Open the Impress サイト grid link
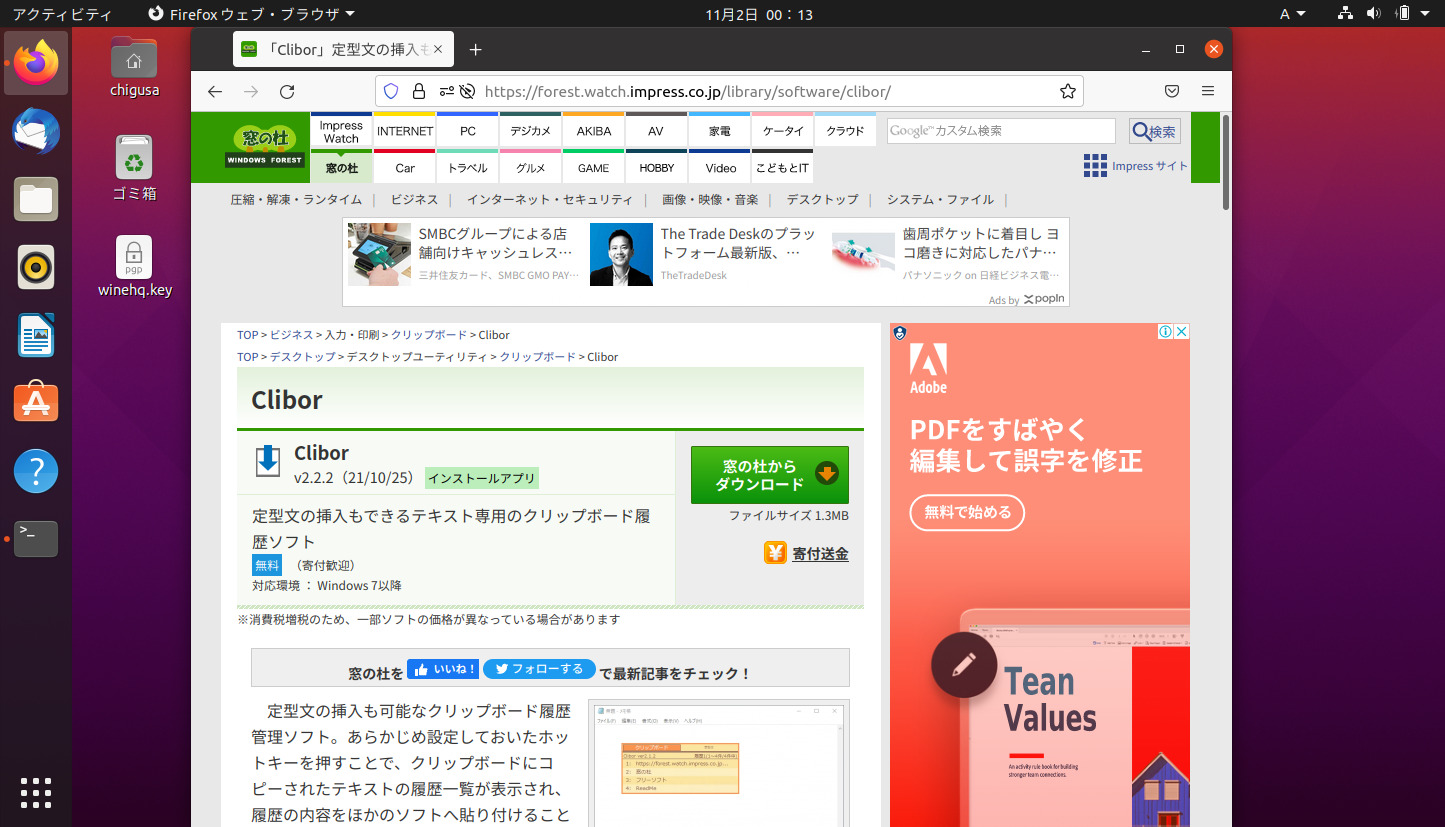1445x827 pixels. coord(1136,166)
